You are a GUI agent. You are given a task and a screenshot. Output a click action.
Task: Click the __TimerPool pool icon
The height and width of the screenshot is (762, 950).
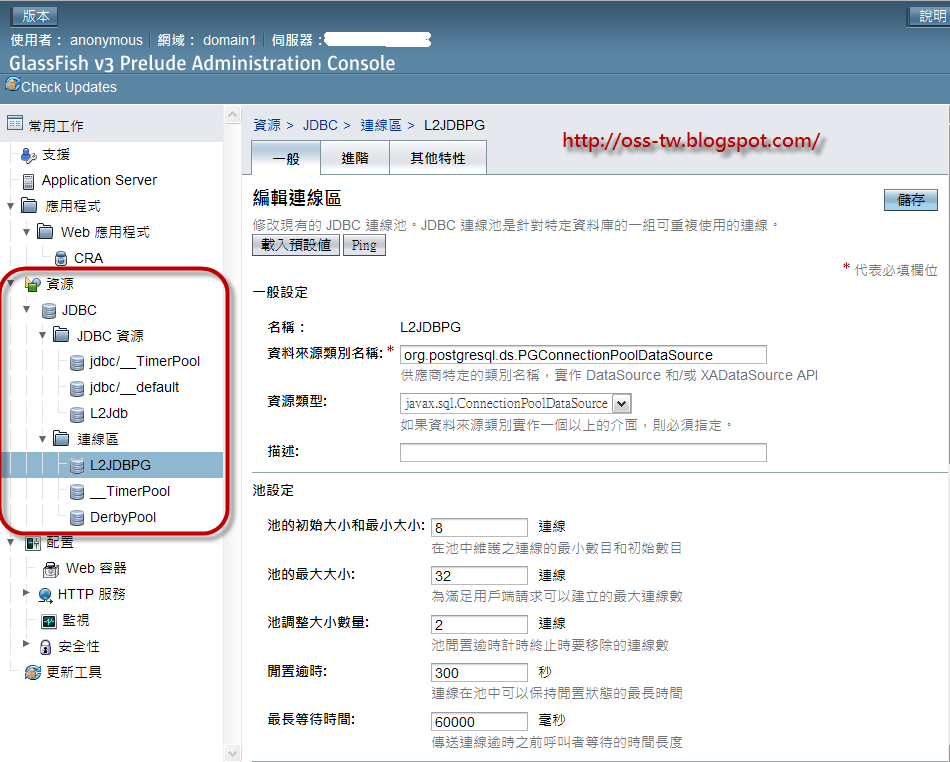click(76, 491)
